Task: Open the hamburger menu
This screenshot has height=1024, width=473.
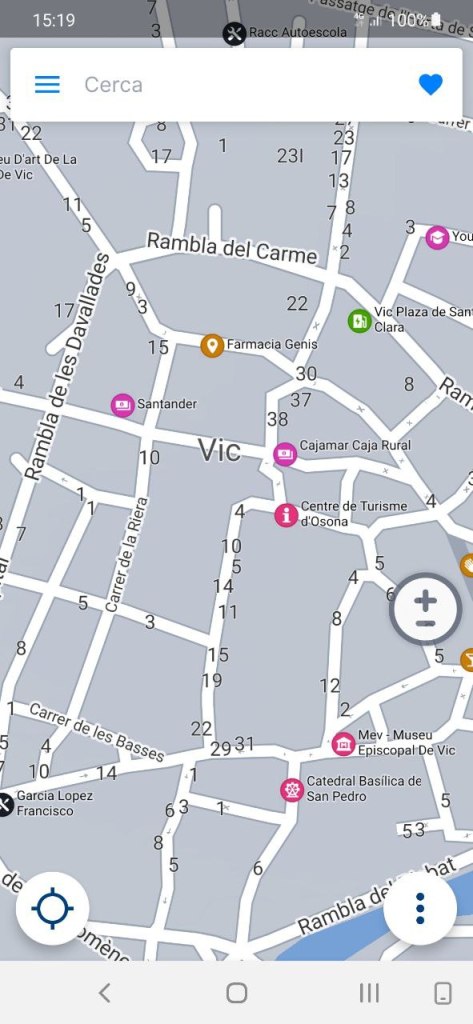Action: (x=47, y=84)
